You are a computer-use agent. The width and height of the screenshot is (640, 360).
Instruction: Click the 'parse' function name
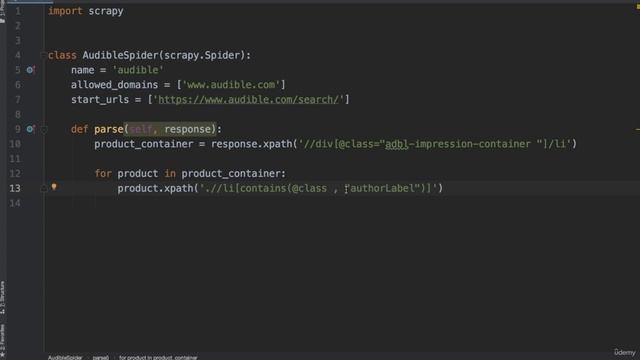click(109, 129)
